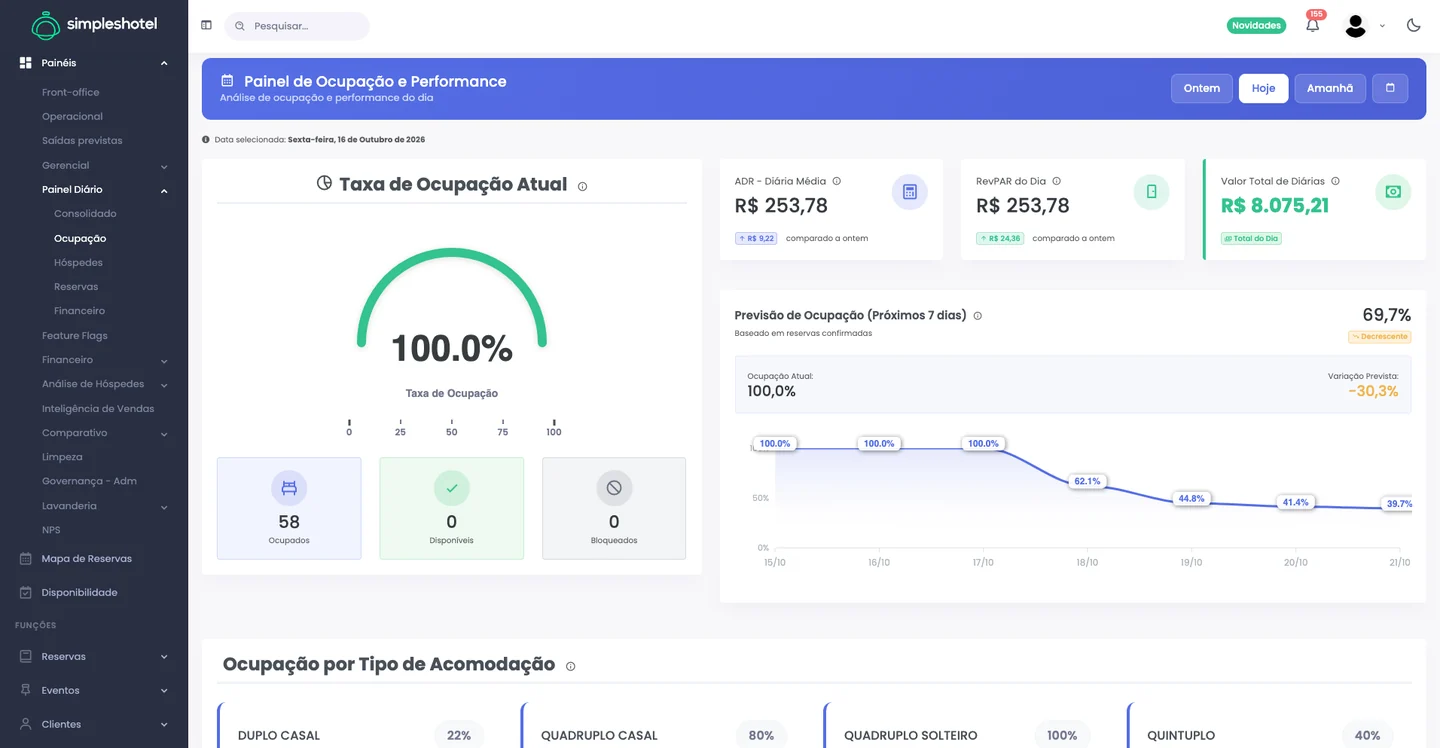Open the user avatar menu

tap(1355, 26)
